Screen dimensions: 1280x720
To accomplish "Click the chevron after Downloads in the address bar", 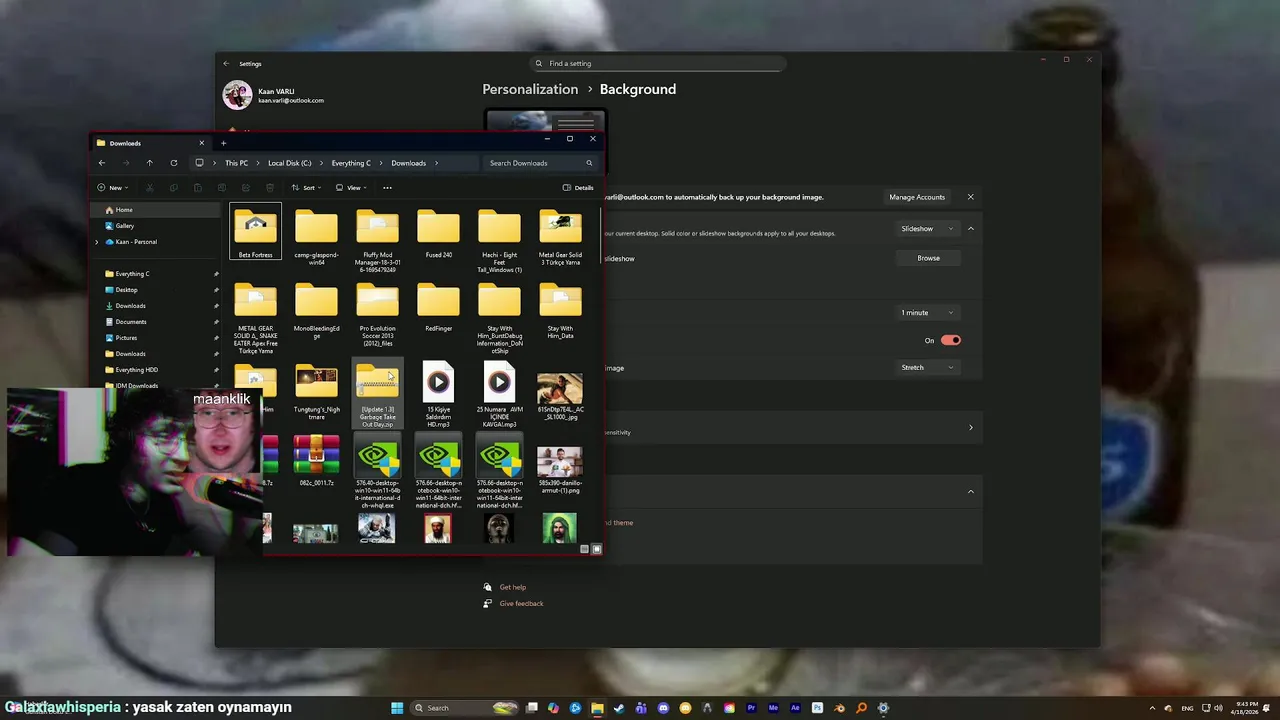I will coord(437,163).
